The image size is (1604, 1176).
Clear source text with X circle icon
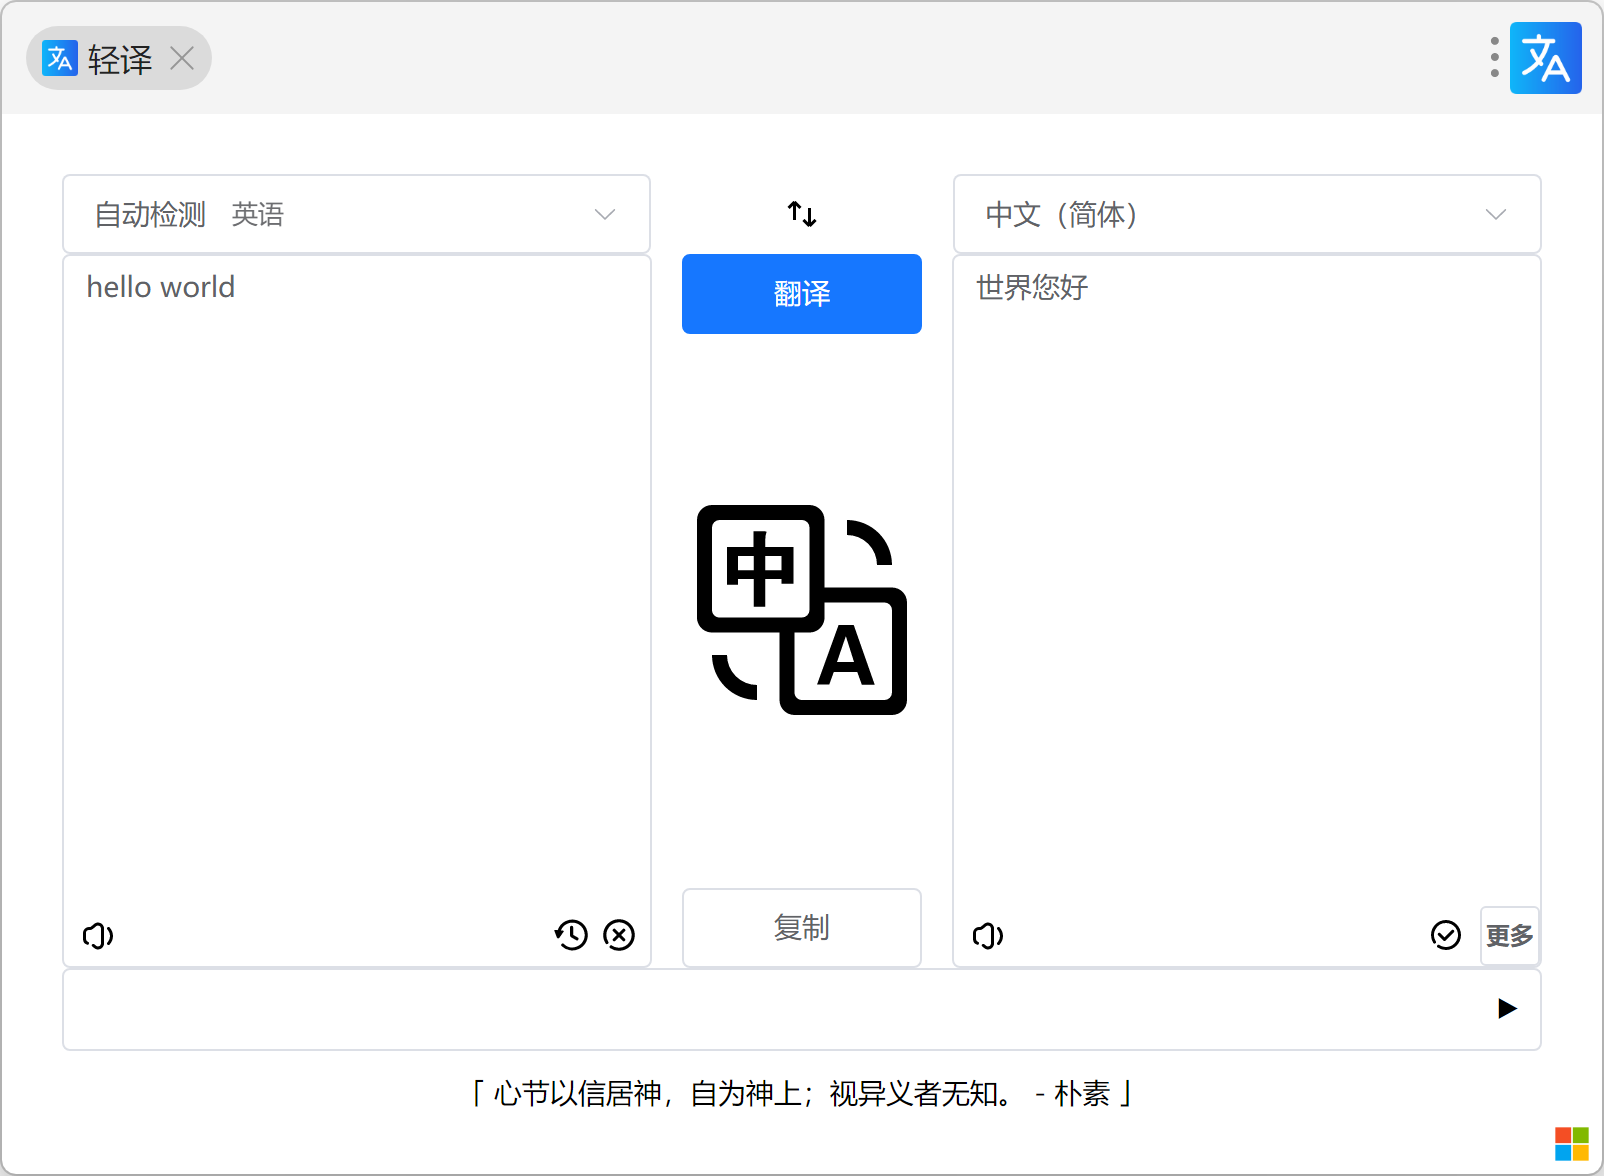619,935
